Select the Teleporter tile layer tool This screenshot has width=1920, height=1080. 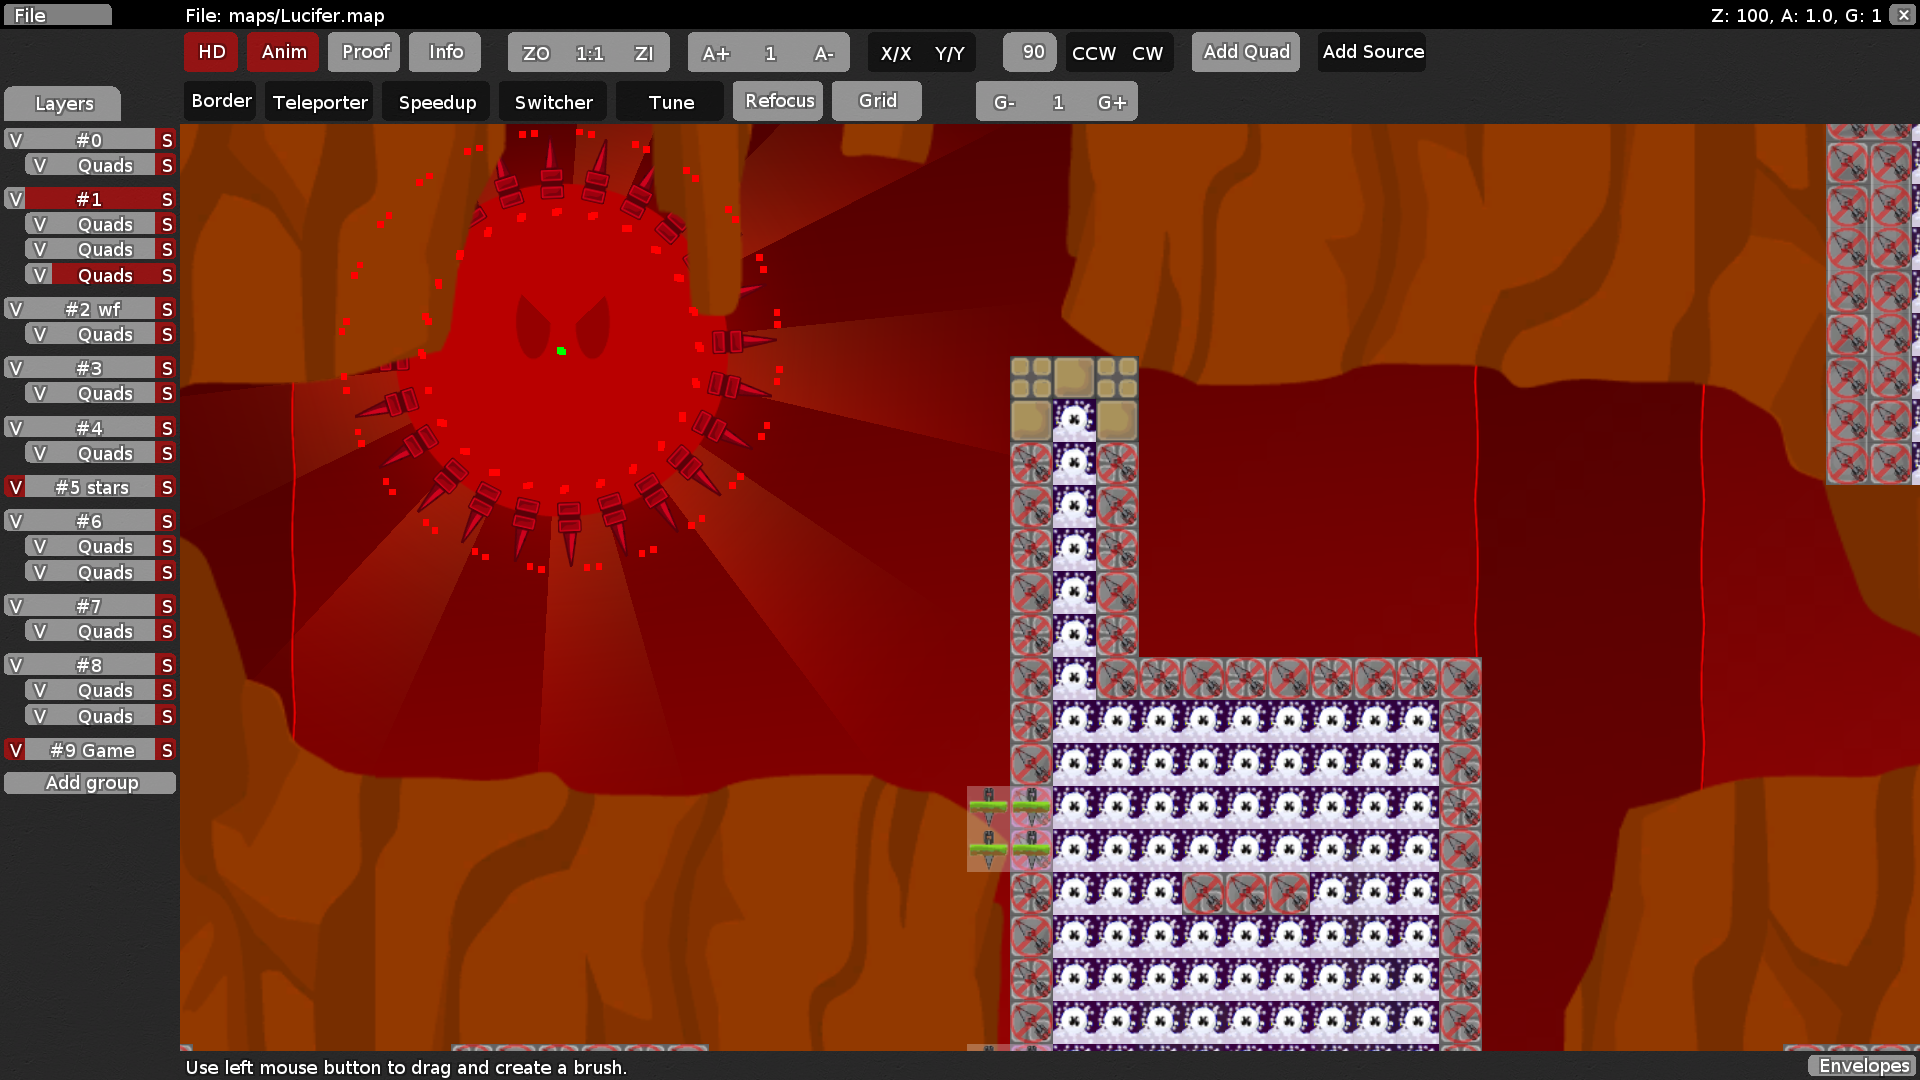[x=318, y=101]
